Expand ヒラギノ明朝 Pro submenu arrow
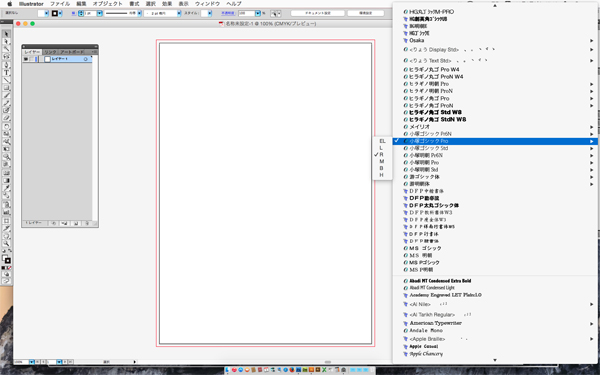The width and height of the screenshot is (600, 375). tap(592, 84)
